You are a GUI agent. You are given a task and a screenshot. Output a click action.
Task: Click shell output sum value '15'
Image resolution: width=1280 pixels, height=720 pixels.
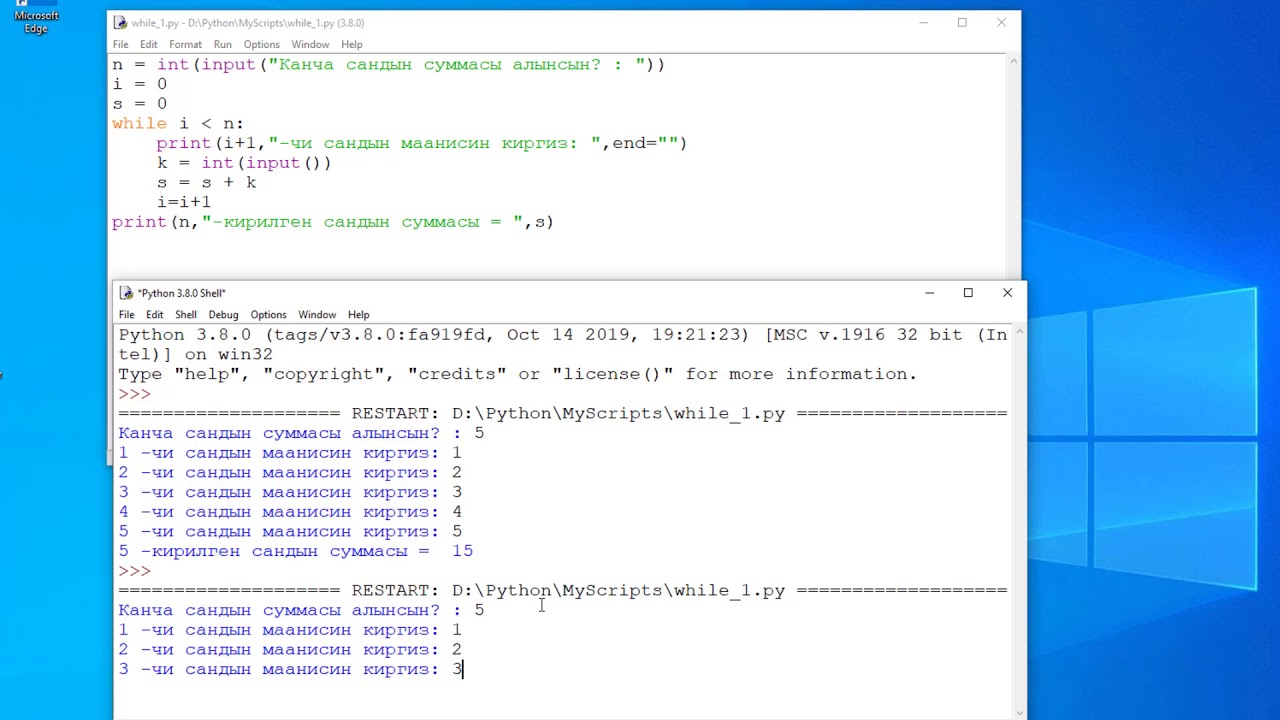tap(462, 551)
